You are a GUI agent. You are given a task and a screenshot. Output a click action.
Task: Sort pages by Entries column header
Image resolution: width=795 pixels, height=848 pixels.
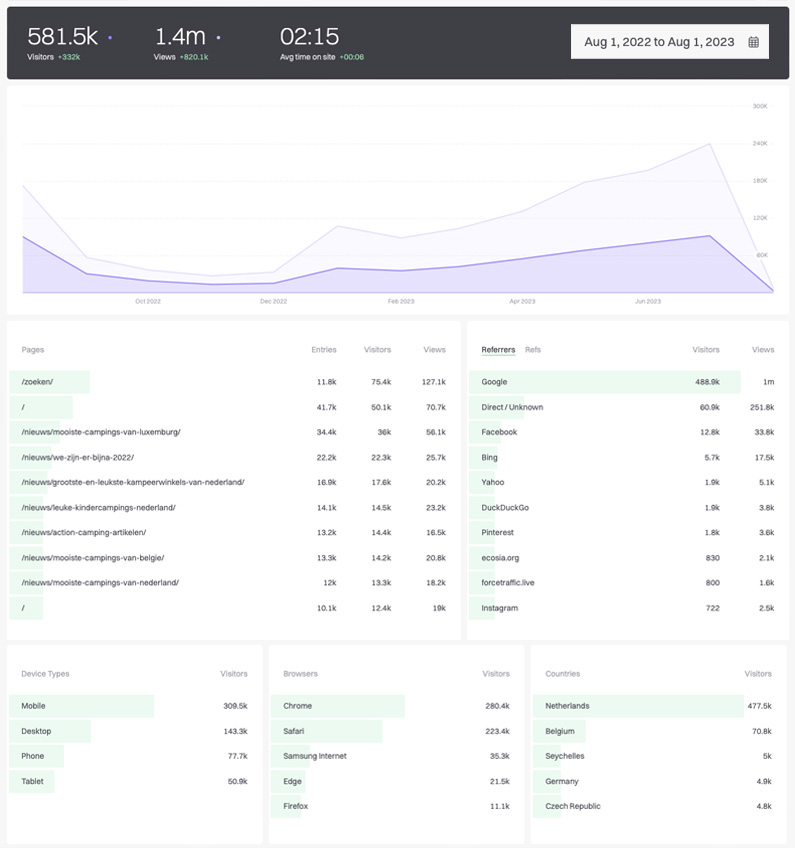[x=323, y=350]
